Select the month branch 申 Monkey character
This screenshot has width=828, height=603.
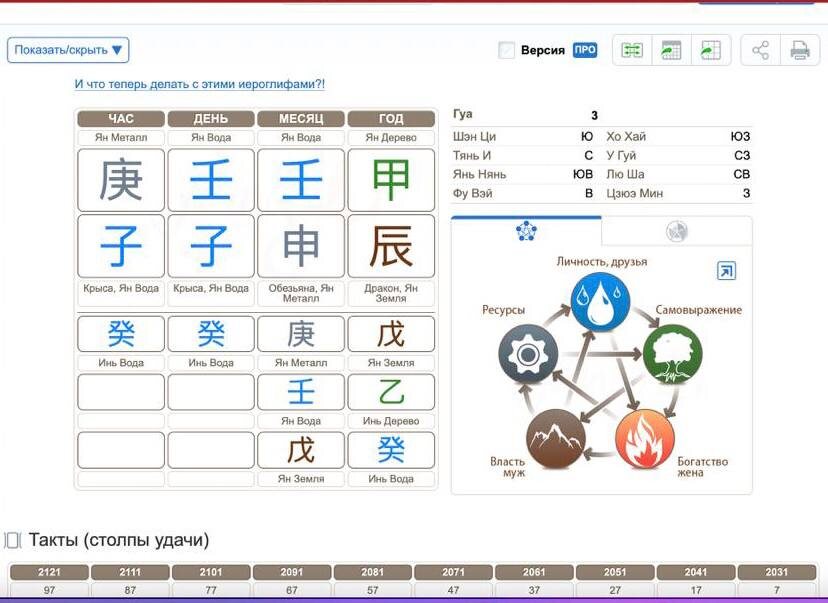pyautogui.click(x=301, y=246)
